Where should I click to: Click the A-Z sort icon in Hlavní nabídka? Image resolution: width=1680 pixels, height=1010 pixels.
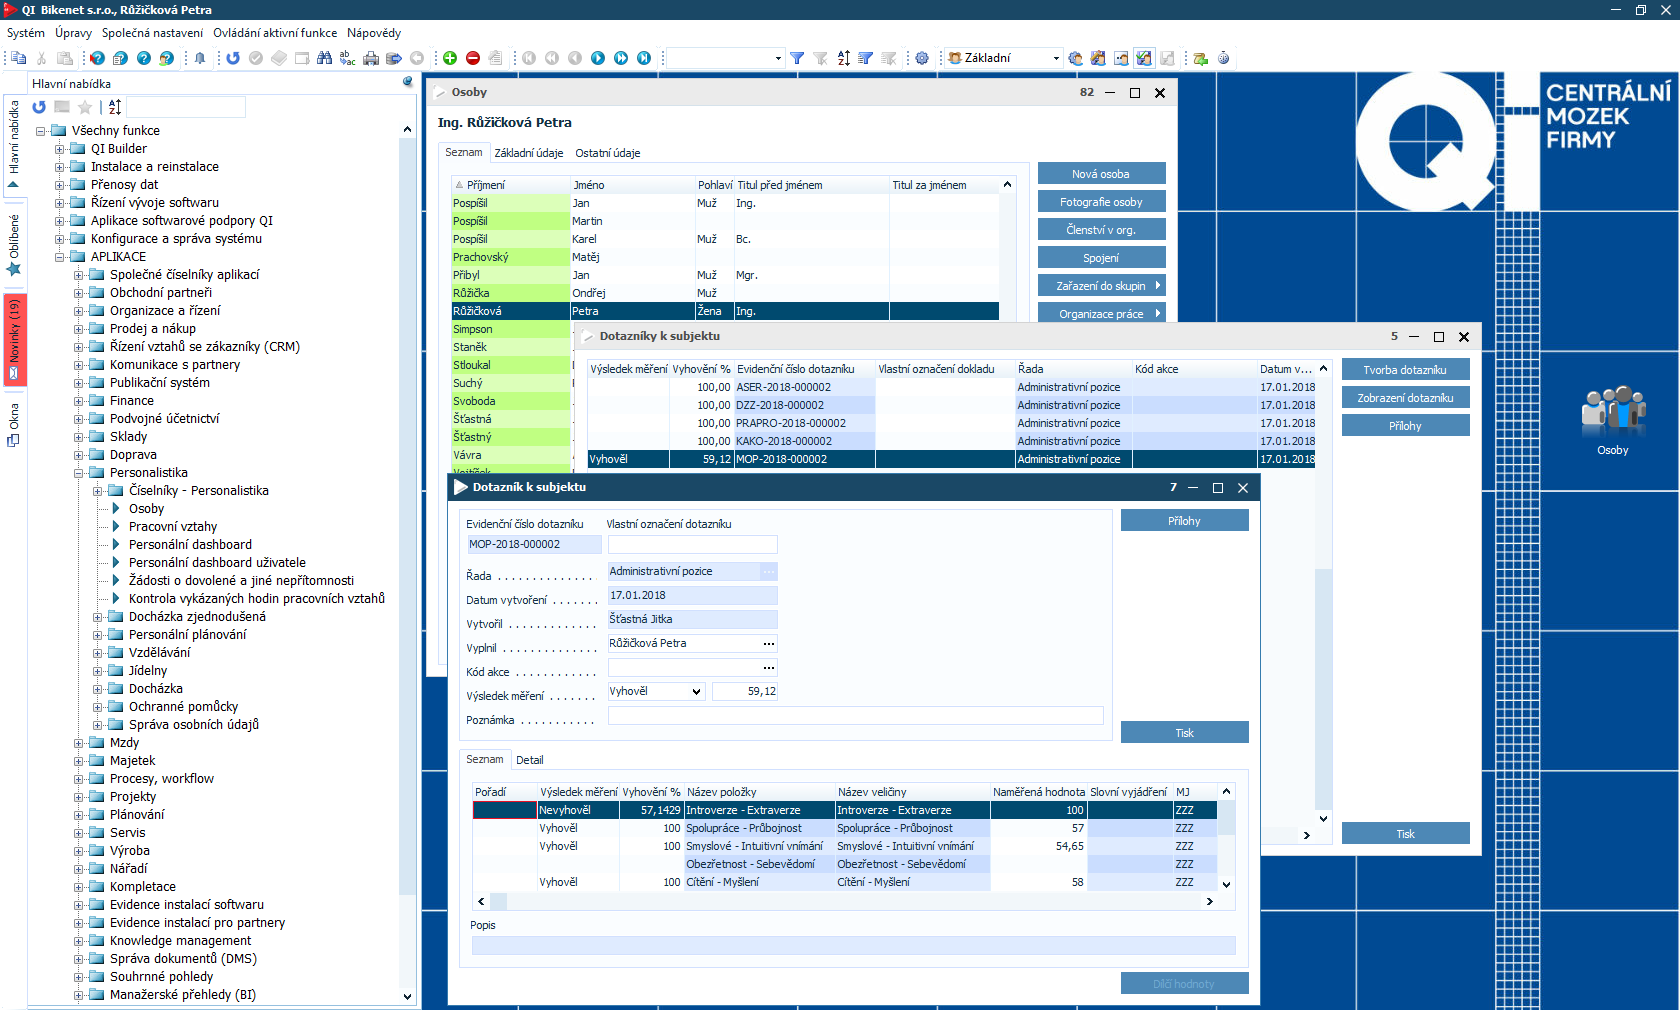coord(115,107)
